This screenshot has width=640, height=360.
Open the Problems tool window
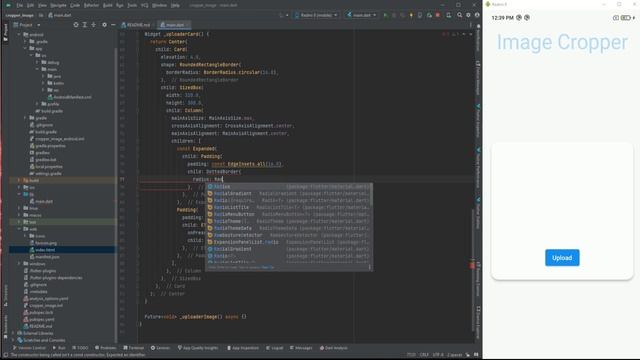106,348
